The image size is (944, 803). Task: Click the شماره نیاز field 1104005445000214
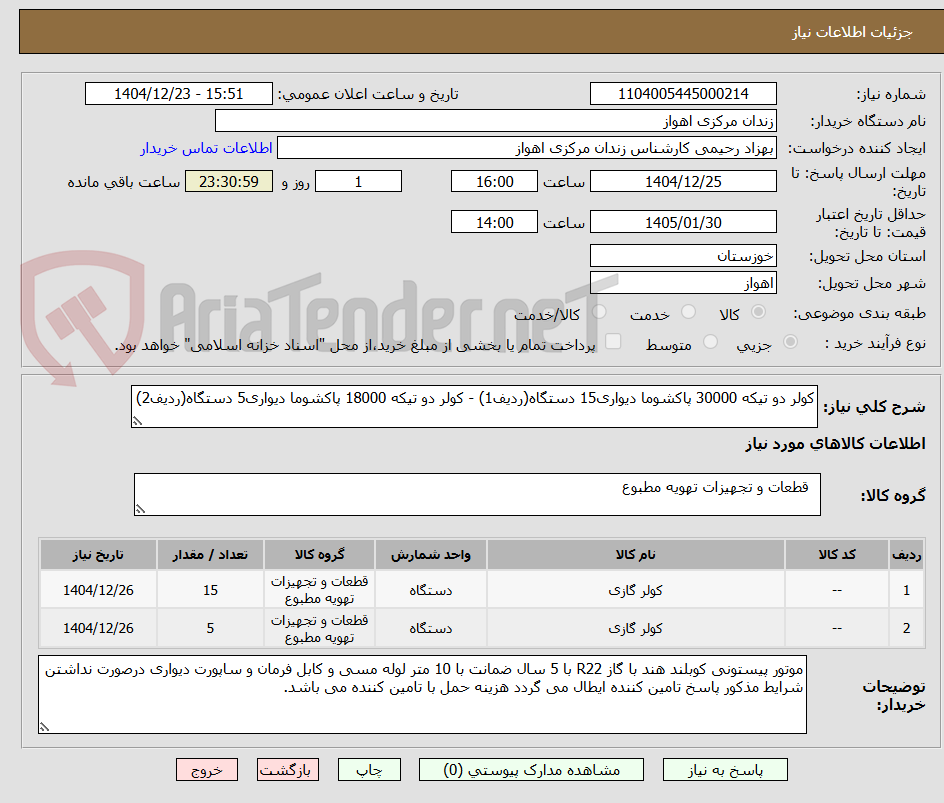point(683,94)
